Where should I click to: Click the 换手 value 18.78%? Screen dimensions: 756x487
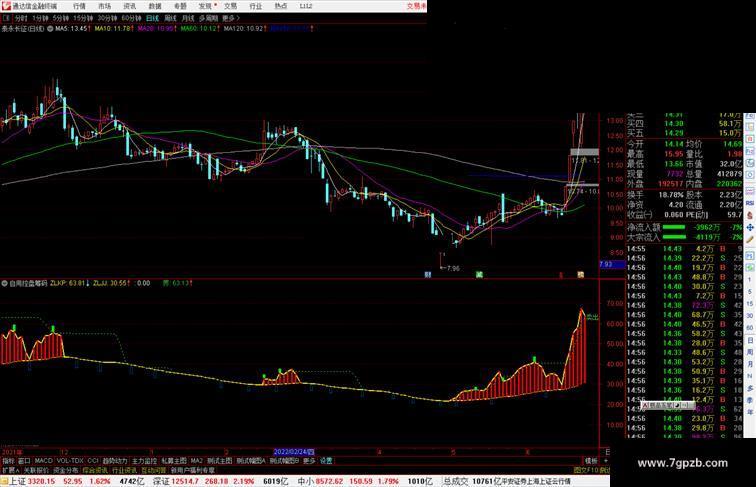(671, 195)
